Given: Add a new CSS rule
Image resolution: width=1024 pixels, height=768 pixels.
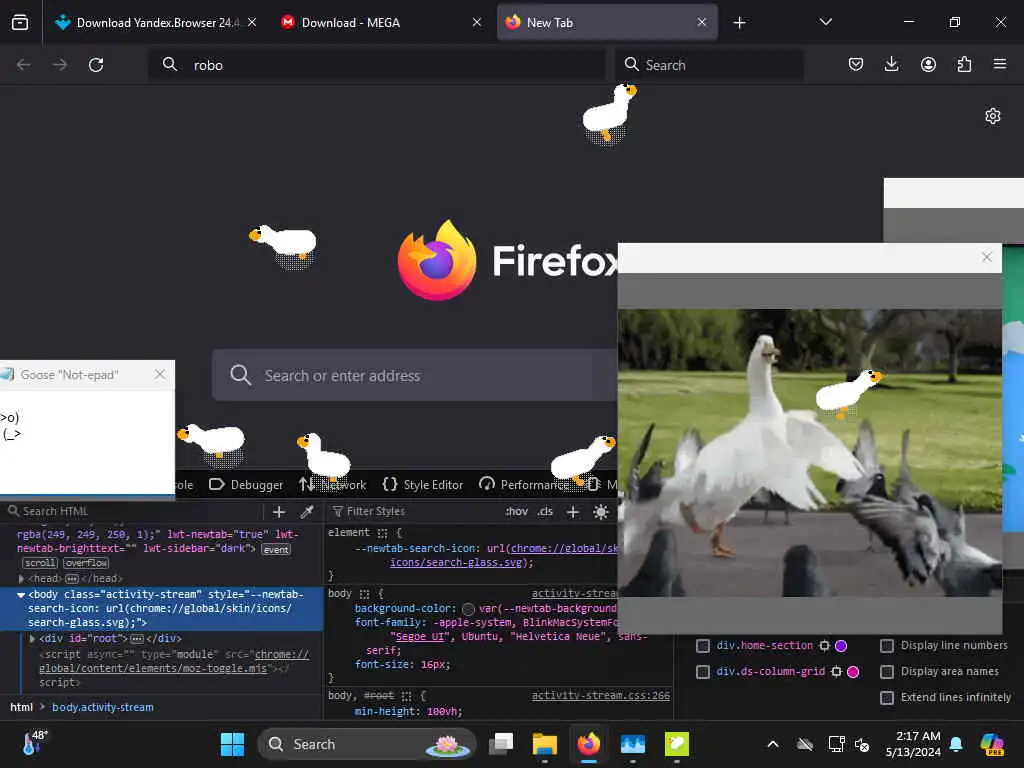Looking at the screenshot, I should coord(573,512).
